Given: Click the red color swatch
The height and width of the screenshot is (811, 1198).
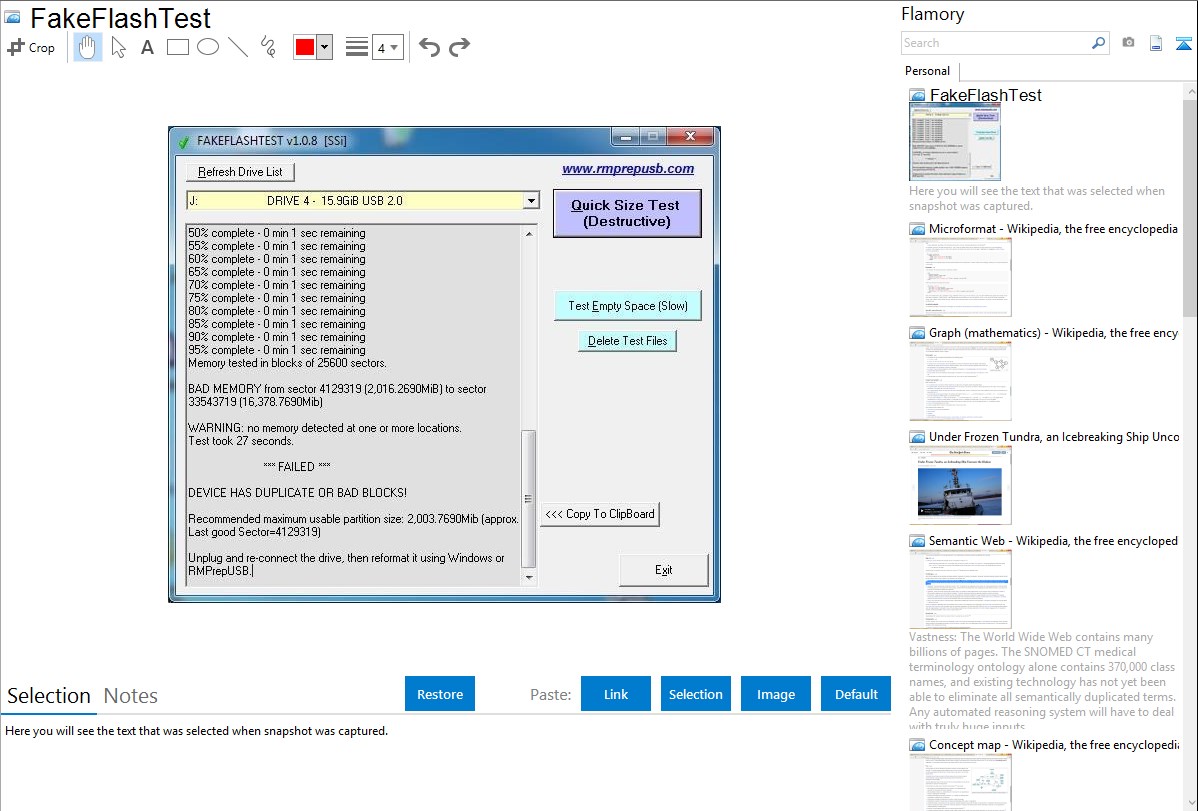Looking at the screenshot, I should pyautogui.click(x=305, y=47).
